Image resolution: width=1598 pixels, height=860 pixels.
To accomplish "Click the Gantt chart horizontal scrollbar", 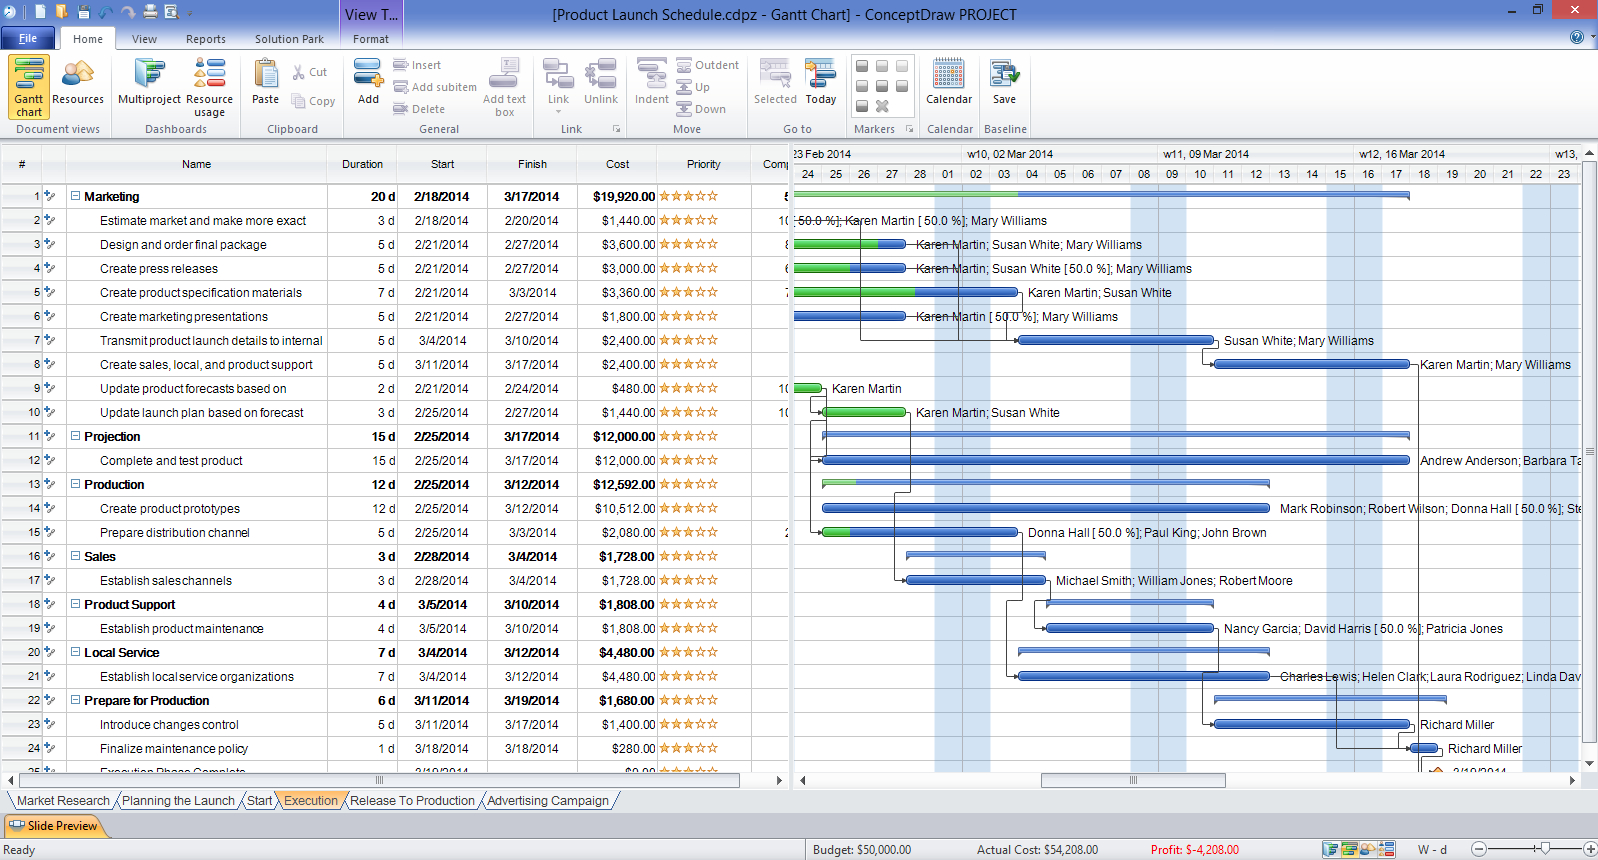I will click(1132, 780).
